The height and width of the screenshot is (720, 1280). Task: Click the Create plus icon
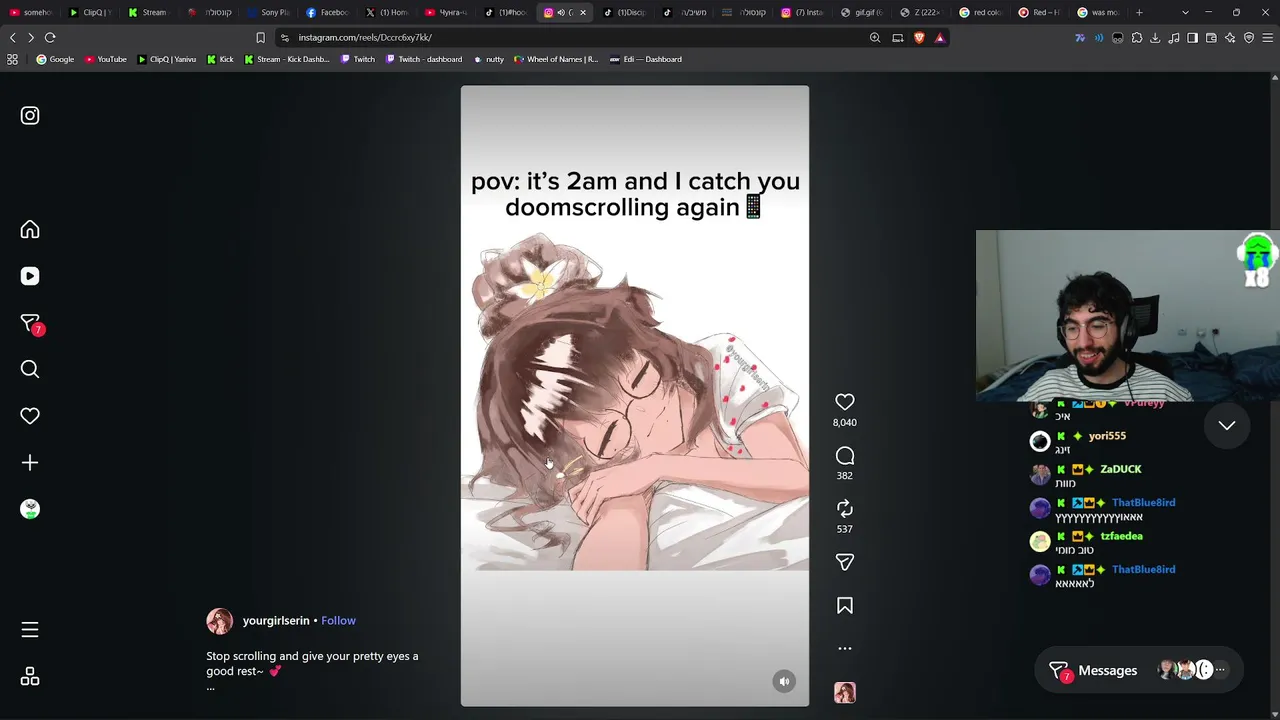pos(30,463)
